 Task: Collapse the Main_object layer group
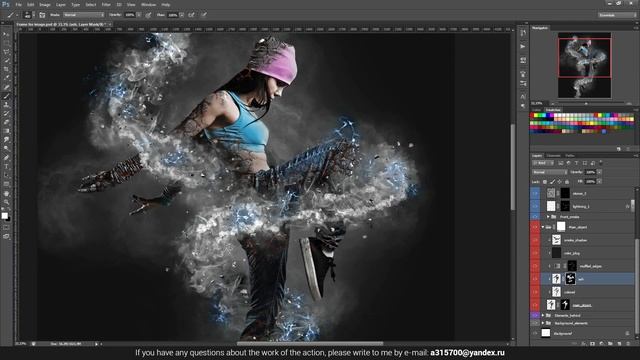click(x=543, y=227)
